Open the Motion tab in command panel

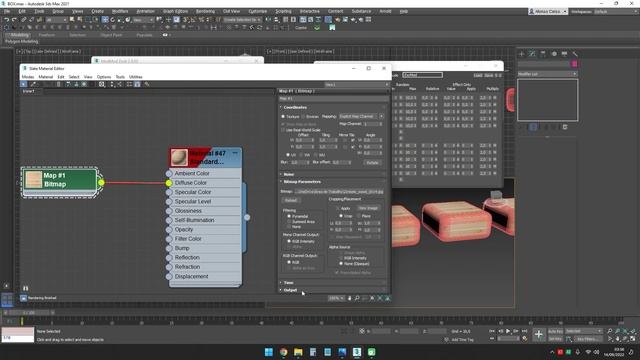(x=554, y=54)
